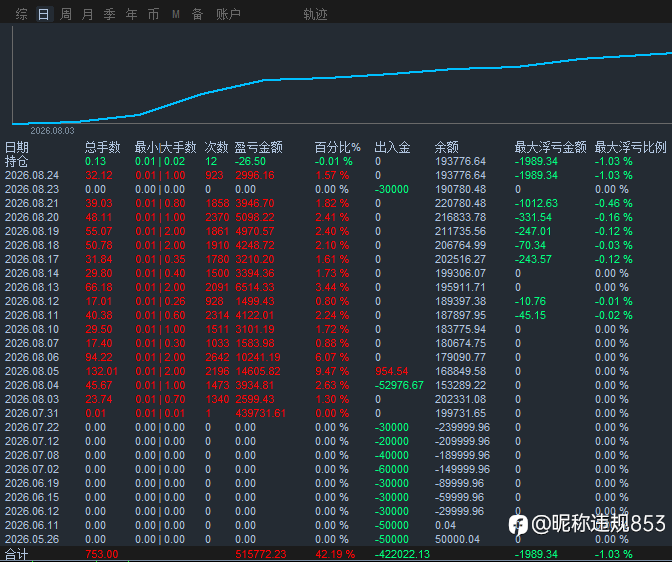
Task: Click the 最大浮亏金额 column header
Action: pyautogui.click(x=550, y=147)
